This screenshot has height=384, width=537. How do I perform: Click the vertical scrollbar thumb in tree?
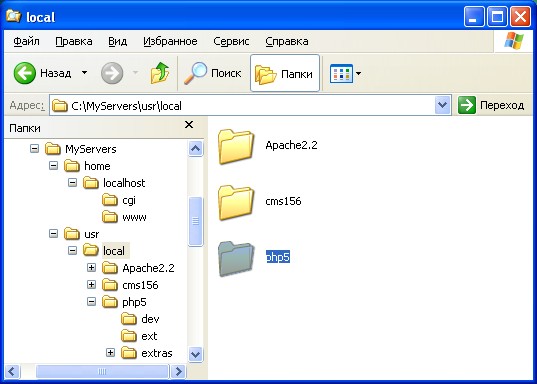click(x=196, y=221)
